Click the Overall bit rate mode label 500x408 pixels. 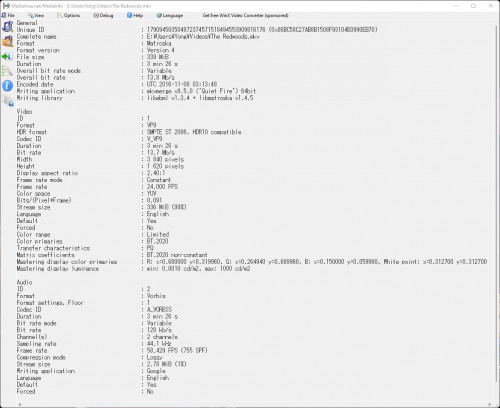(49, 71)
